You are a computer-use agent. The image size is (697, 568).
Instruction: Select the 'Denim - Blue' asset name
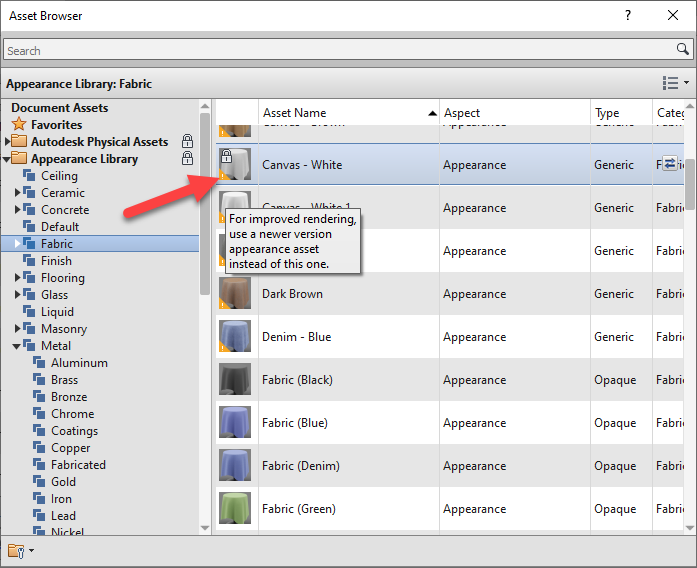(296, 337)
